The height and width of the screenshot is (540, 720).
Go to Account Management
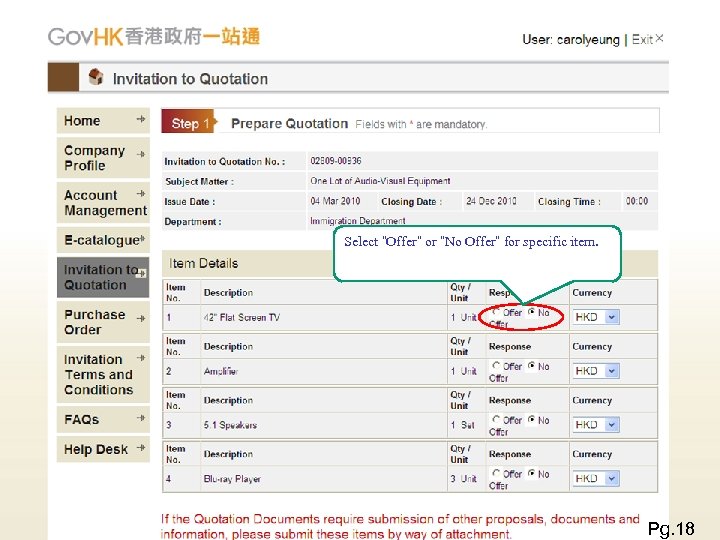[x=103, y=202]
